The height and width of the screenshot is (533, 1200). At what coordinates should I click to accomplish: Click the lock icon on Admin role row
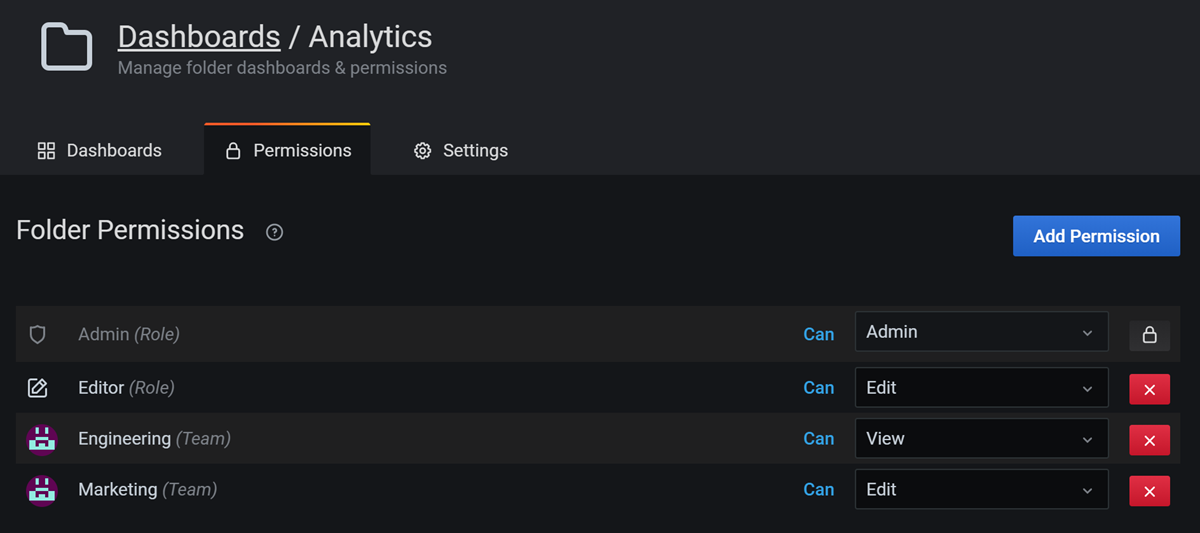1149,335
